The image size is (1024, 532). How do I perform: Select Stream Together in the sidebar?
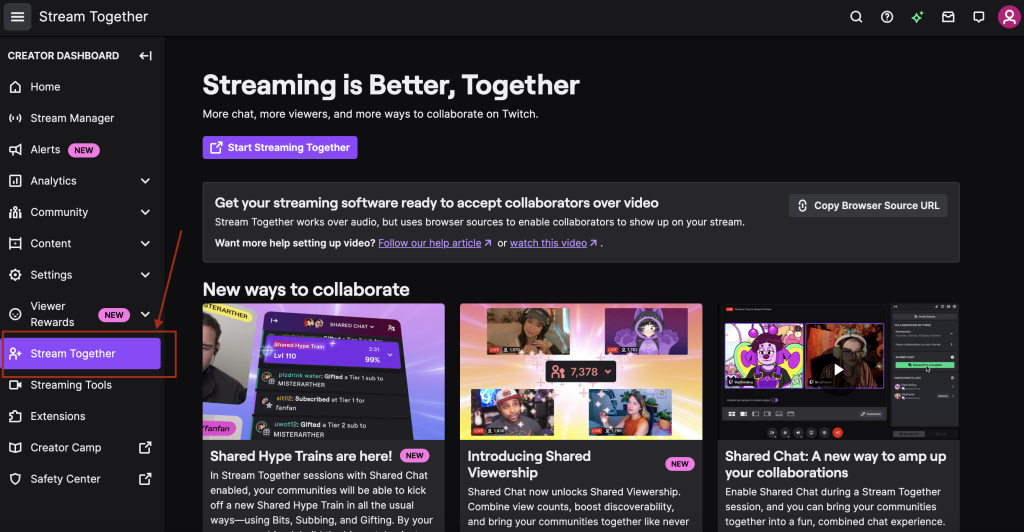(x=82, y=354)
